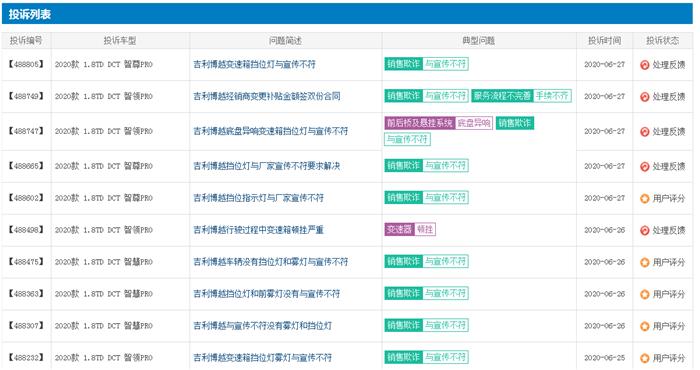
Task: Select complaint number 【488232】
Action: pos(26,358)
